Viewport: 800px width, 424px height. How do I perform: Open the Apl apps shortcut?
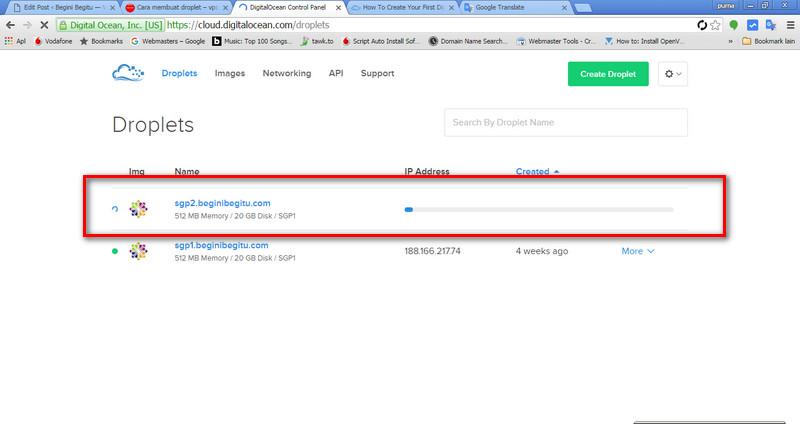pos(15,41)
